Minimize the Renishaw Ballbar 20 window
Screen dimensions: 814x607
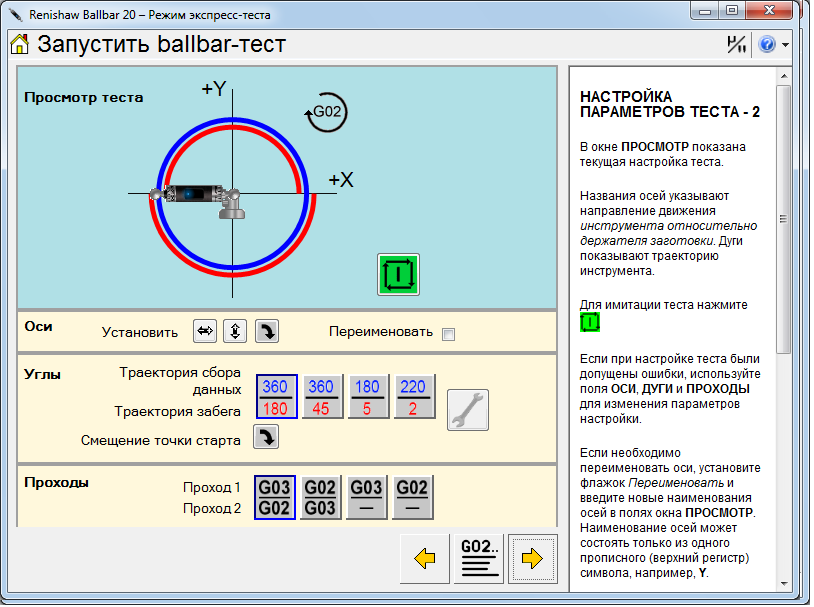(706, 10)
